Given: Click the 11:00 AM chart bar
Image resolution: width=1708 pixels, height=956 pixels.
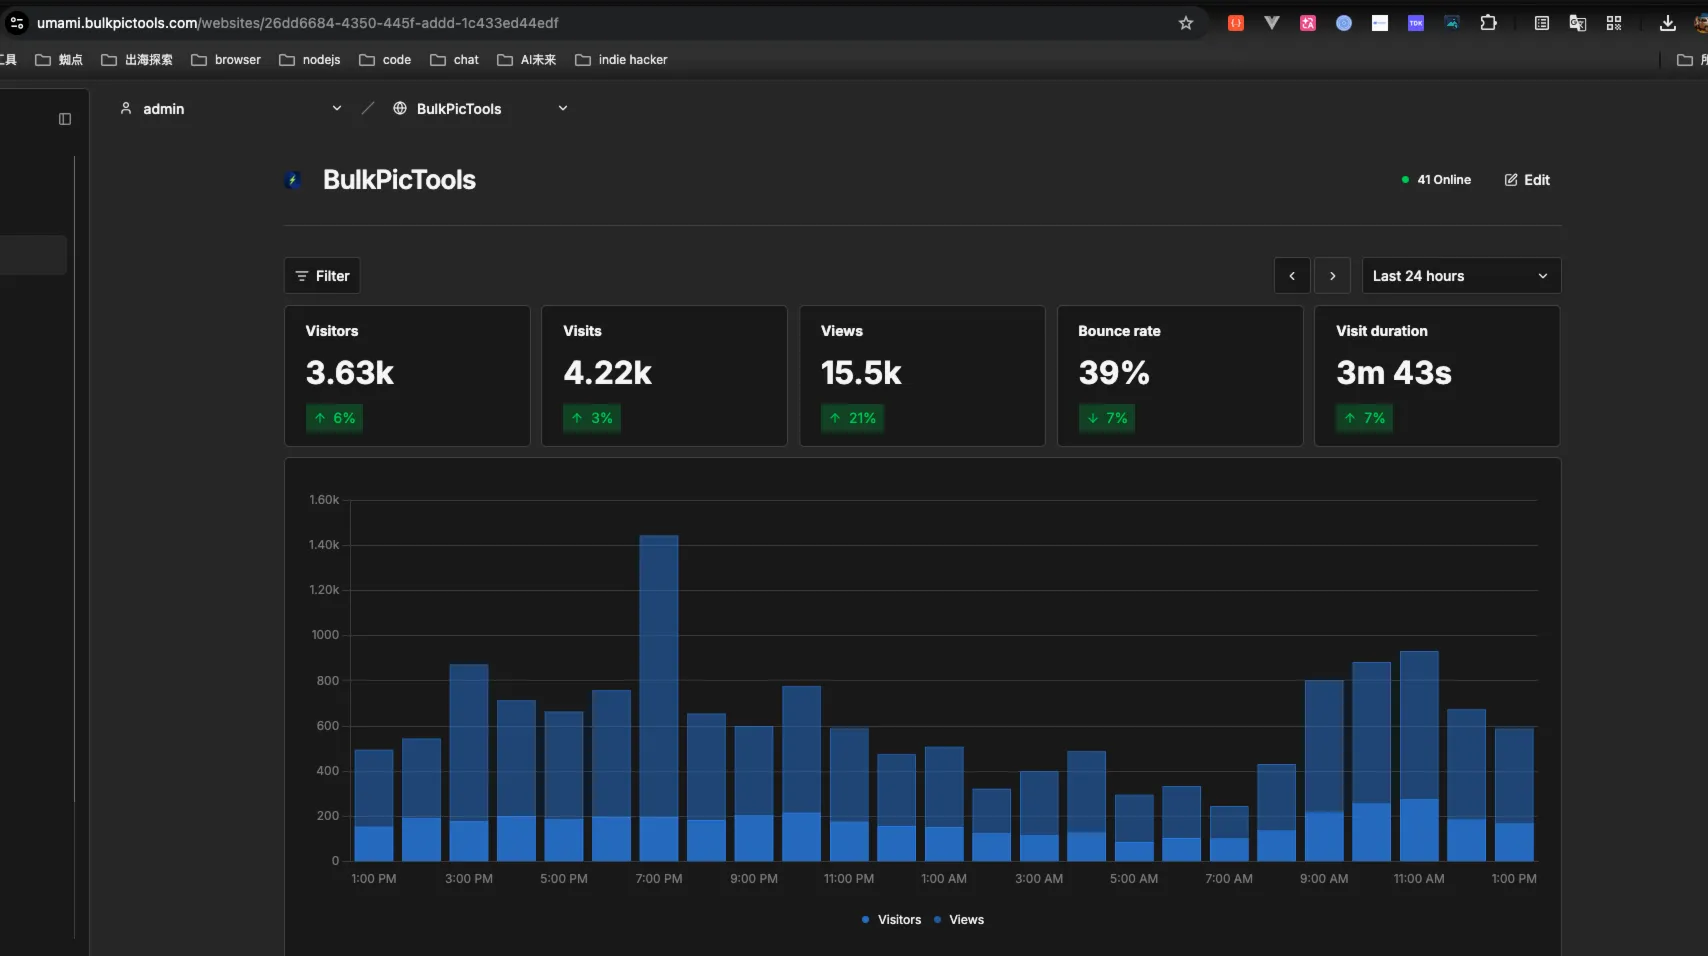Looking at the screenshot, I should tap(1419, 756).
